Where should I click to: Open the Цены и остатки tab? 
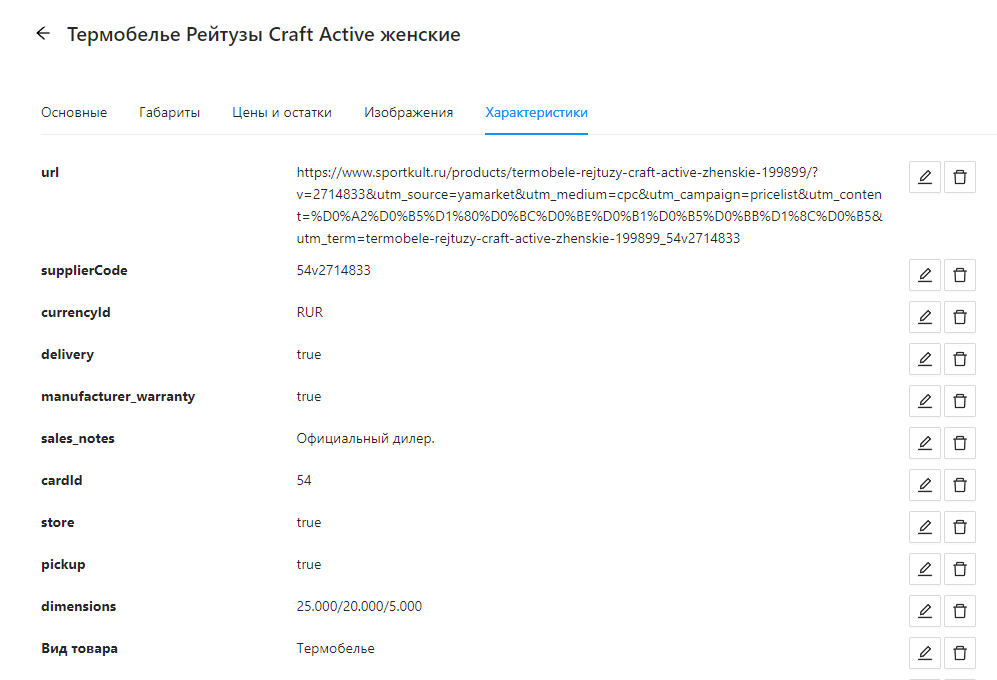point(282,113)
